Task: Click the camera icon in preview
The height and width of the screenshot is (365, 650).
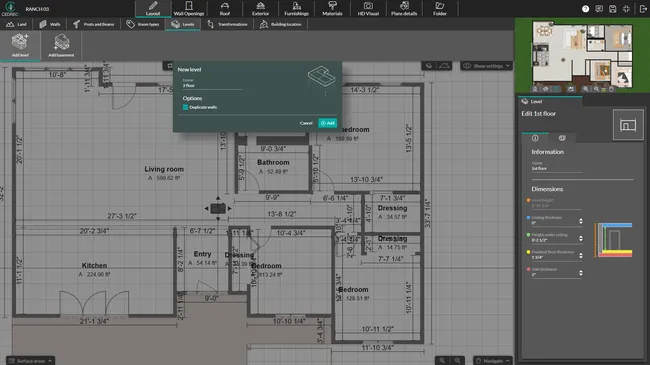Action: coord(571,89)
